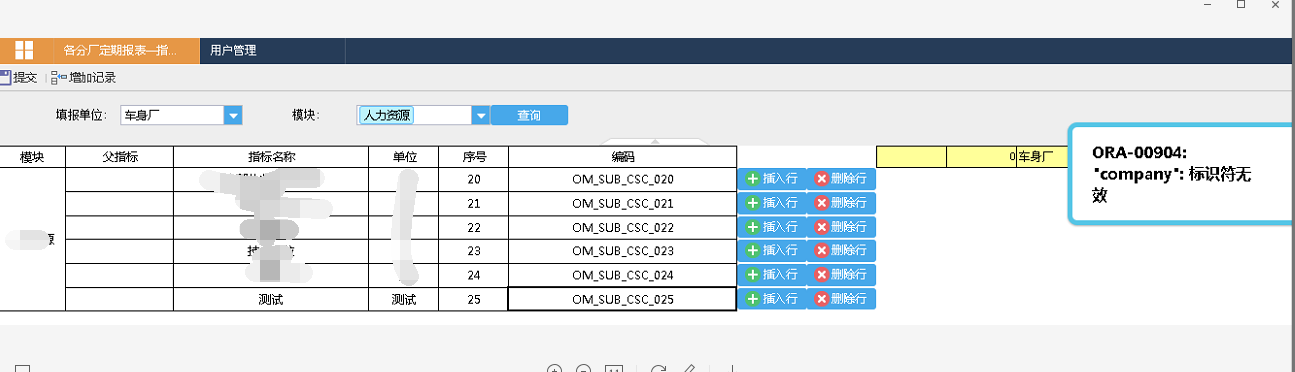Open the 填报单位 dropdown arrow
The height and width of the screenshot is (372, 1295).
[x=233, y=116]
